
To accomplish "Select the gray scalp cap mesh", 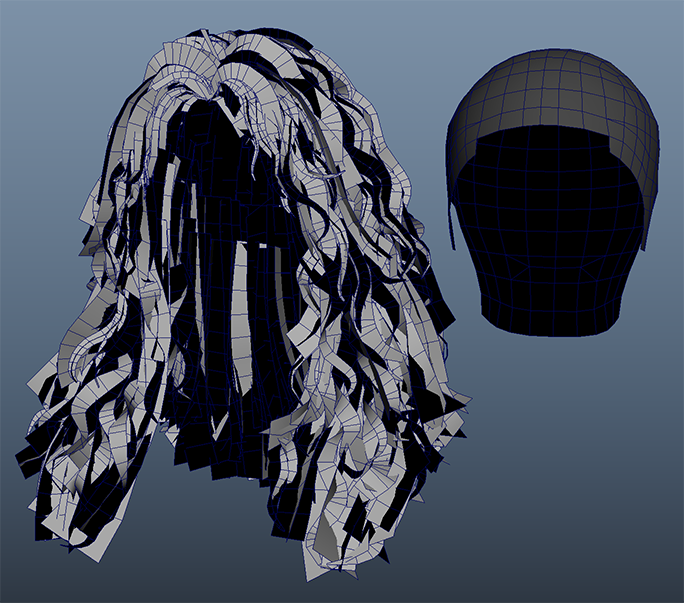I will [x=553, y=87].
